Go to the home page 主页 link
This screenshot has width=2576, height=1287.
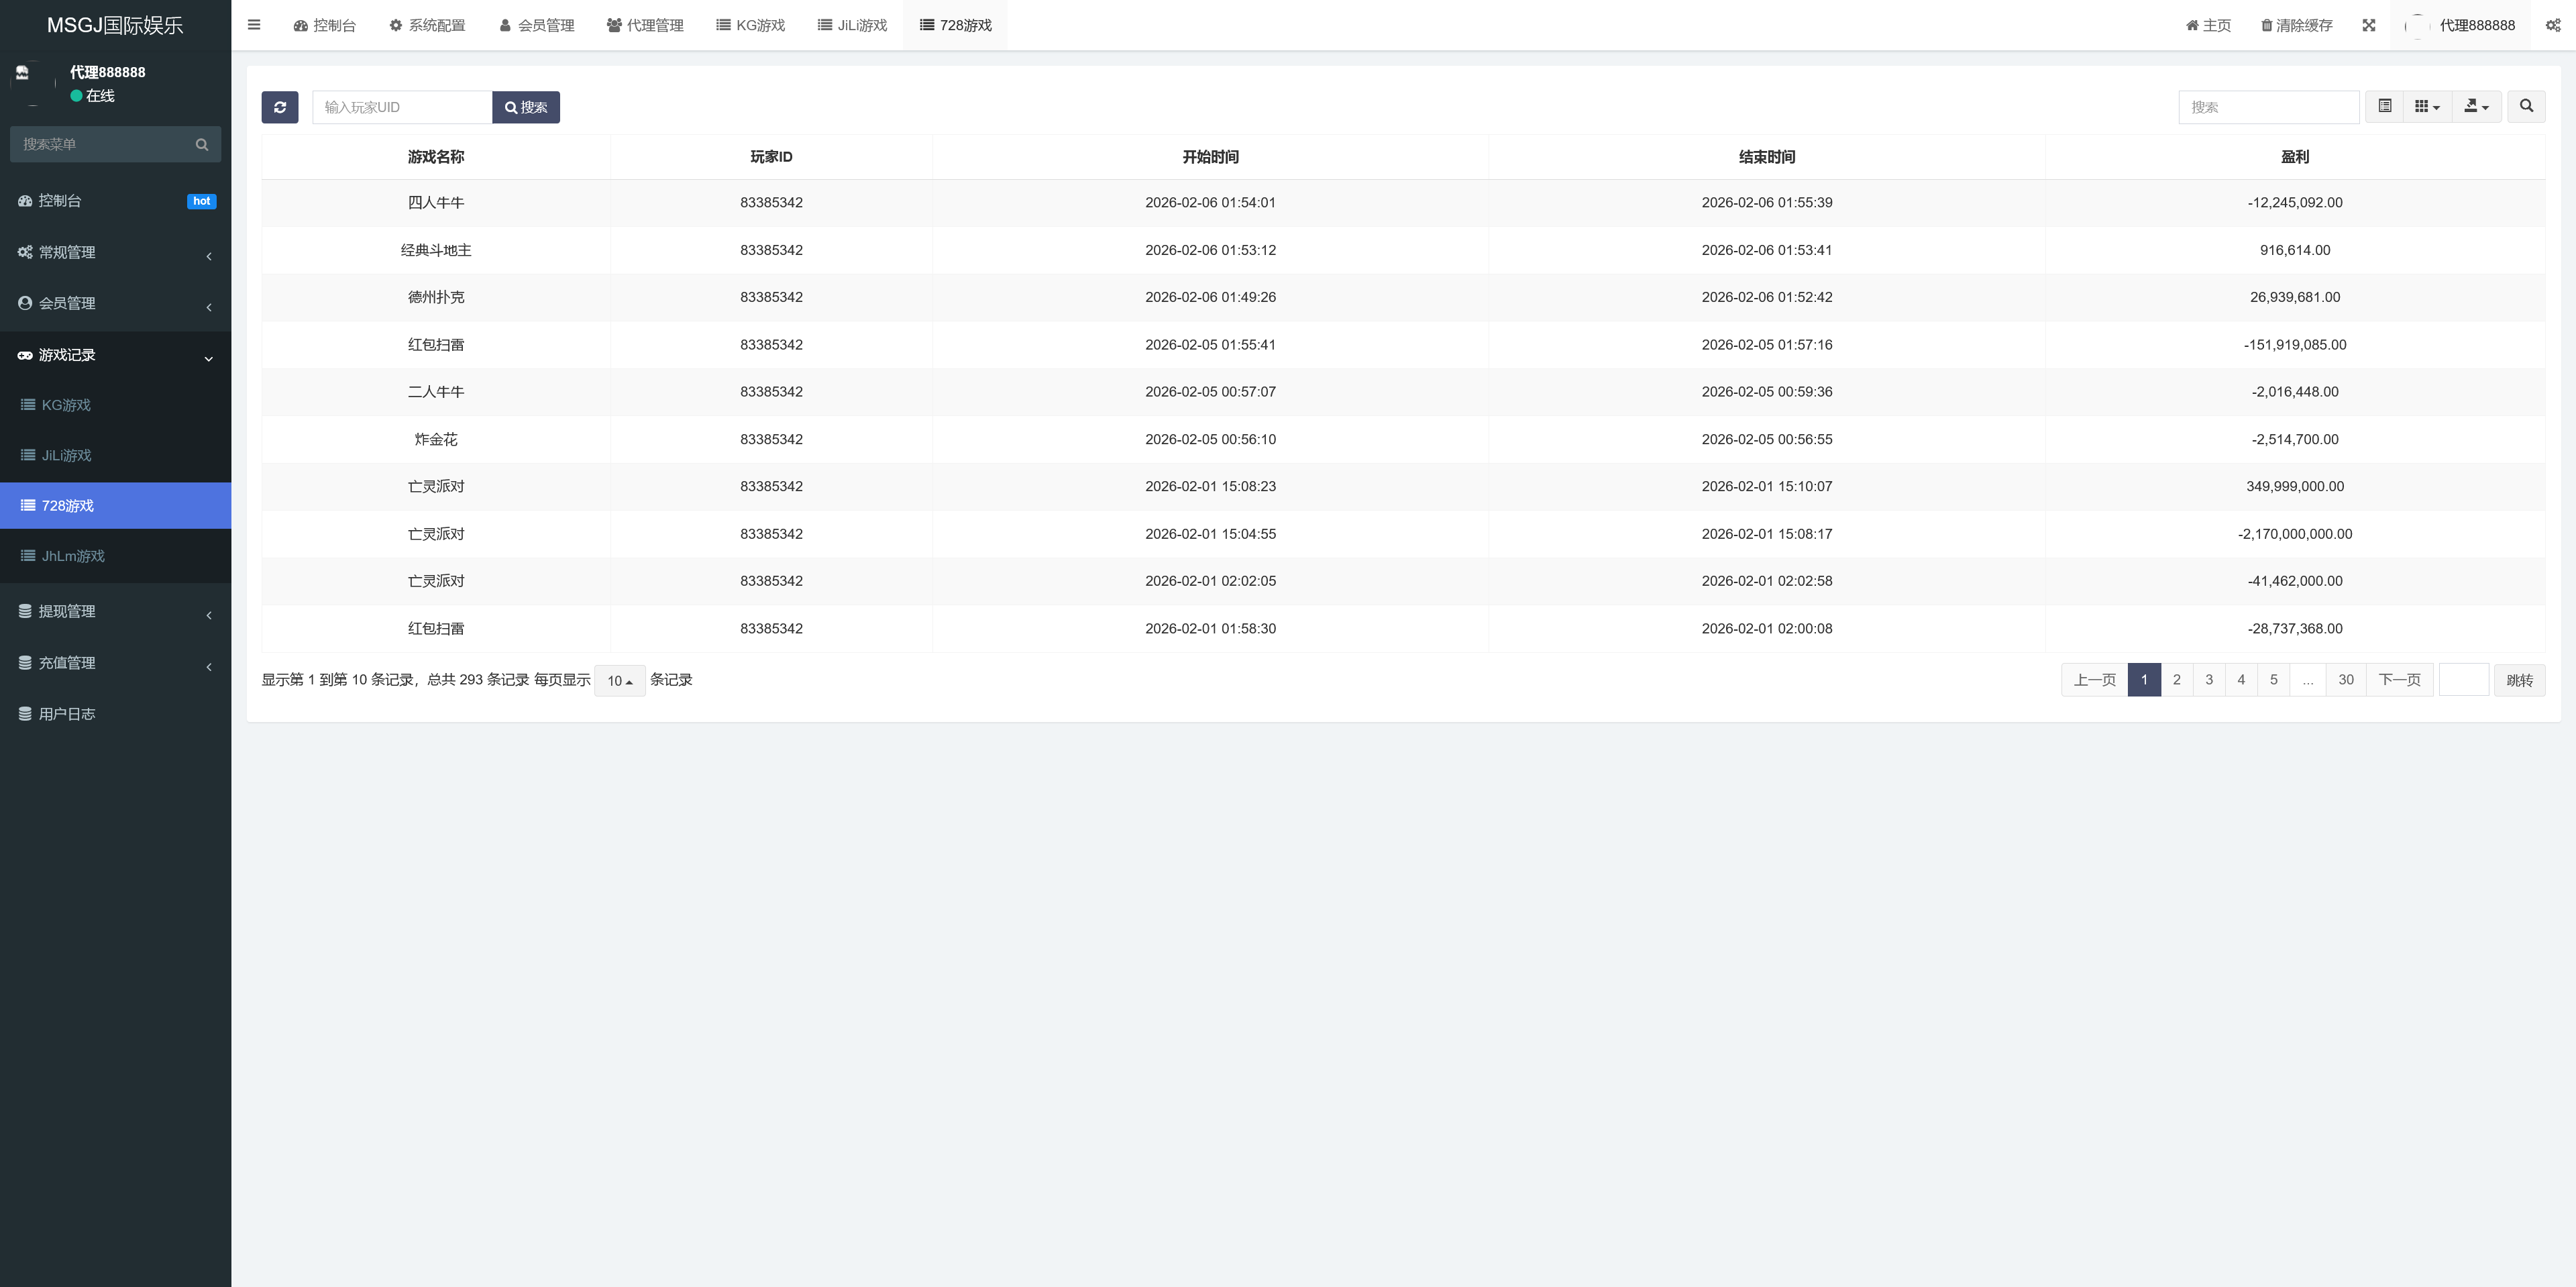click(2208, 25)
